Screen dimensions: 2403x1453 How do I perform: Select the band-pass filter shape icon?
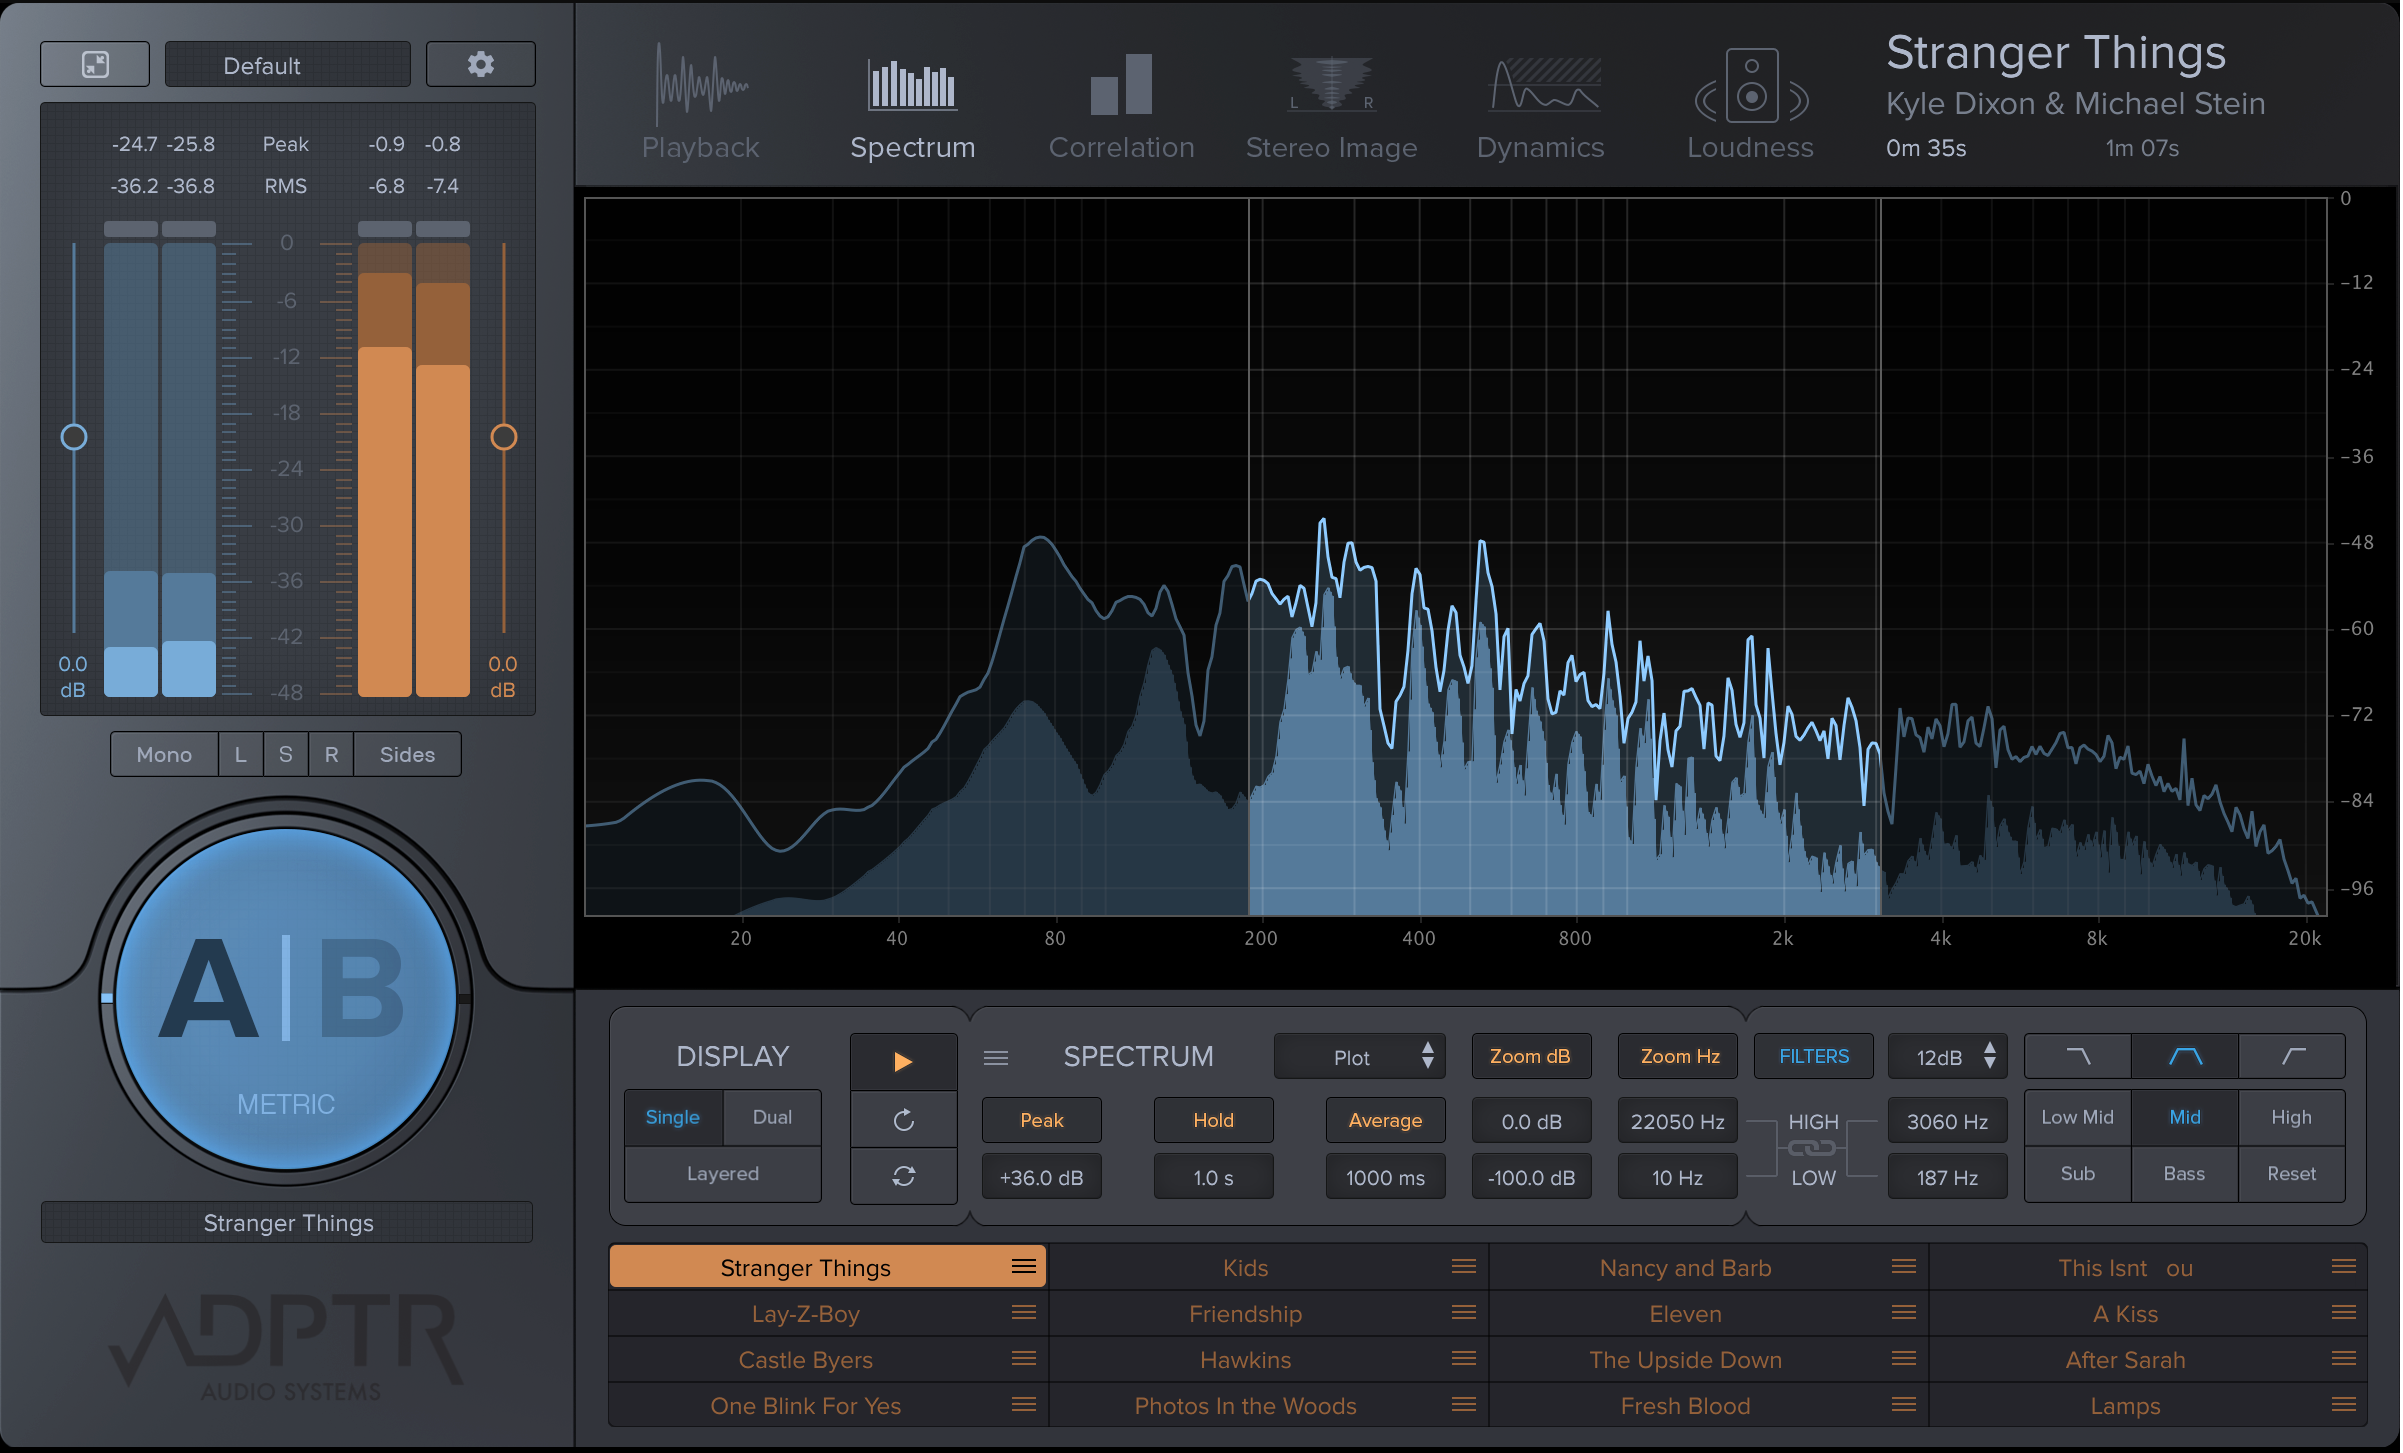click(x=2185, y=1057)
